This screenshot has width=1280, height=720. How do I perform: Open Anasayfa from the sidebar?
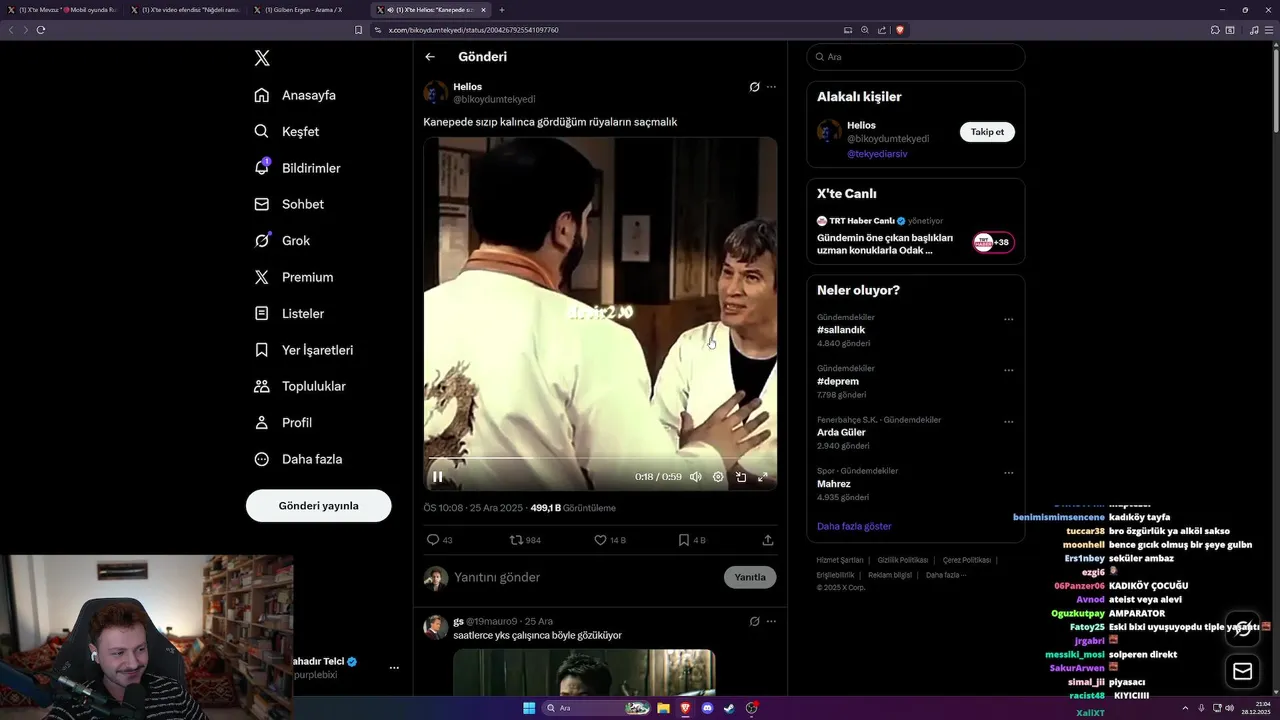click(295, 95)
